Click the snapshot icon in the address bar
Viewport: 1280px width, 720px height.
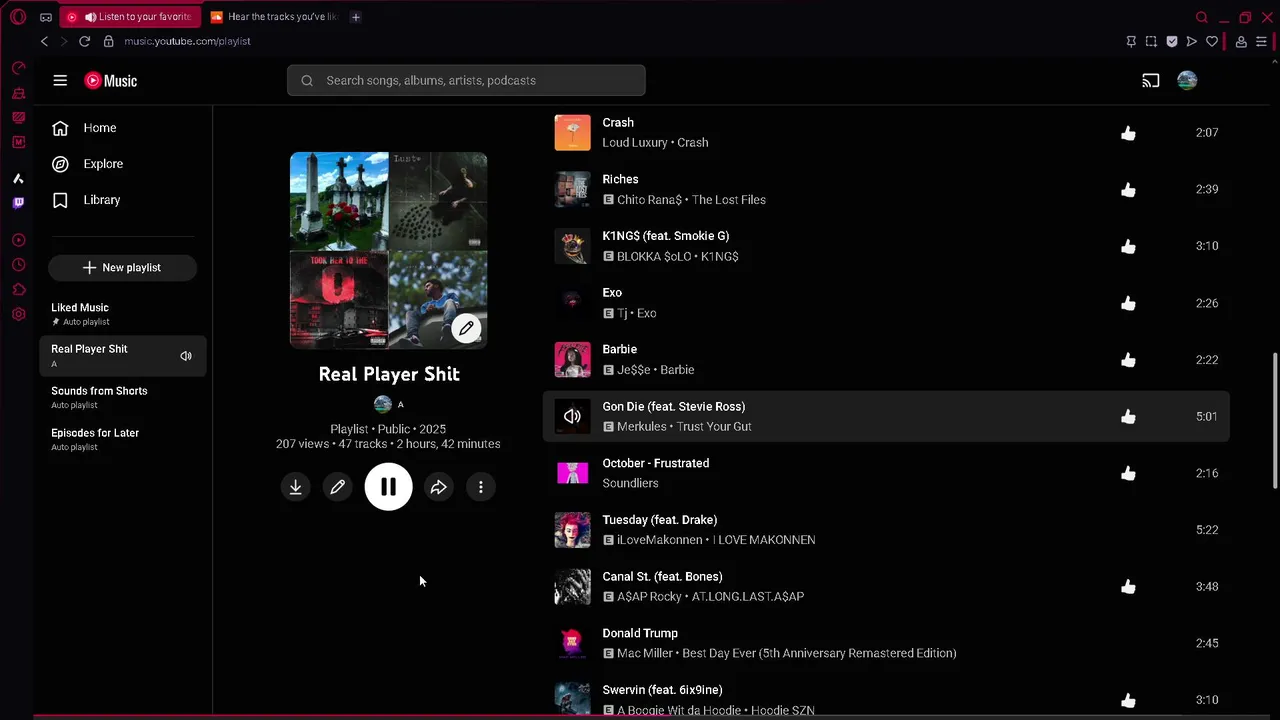(x=1151, y=41)
